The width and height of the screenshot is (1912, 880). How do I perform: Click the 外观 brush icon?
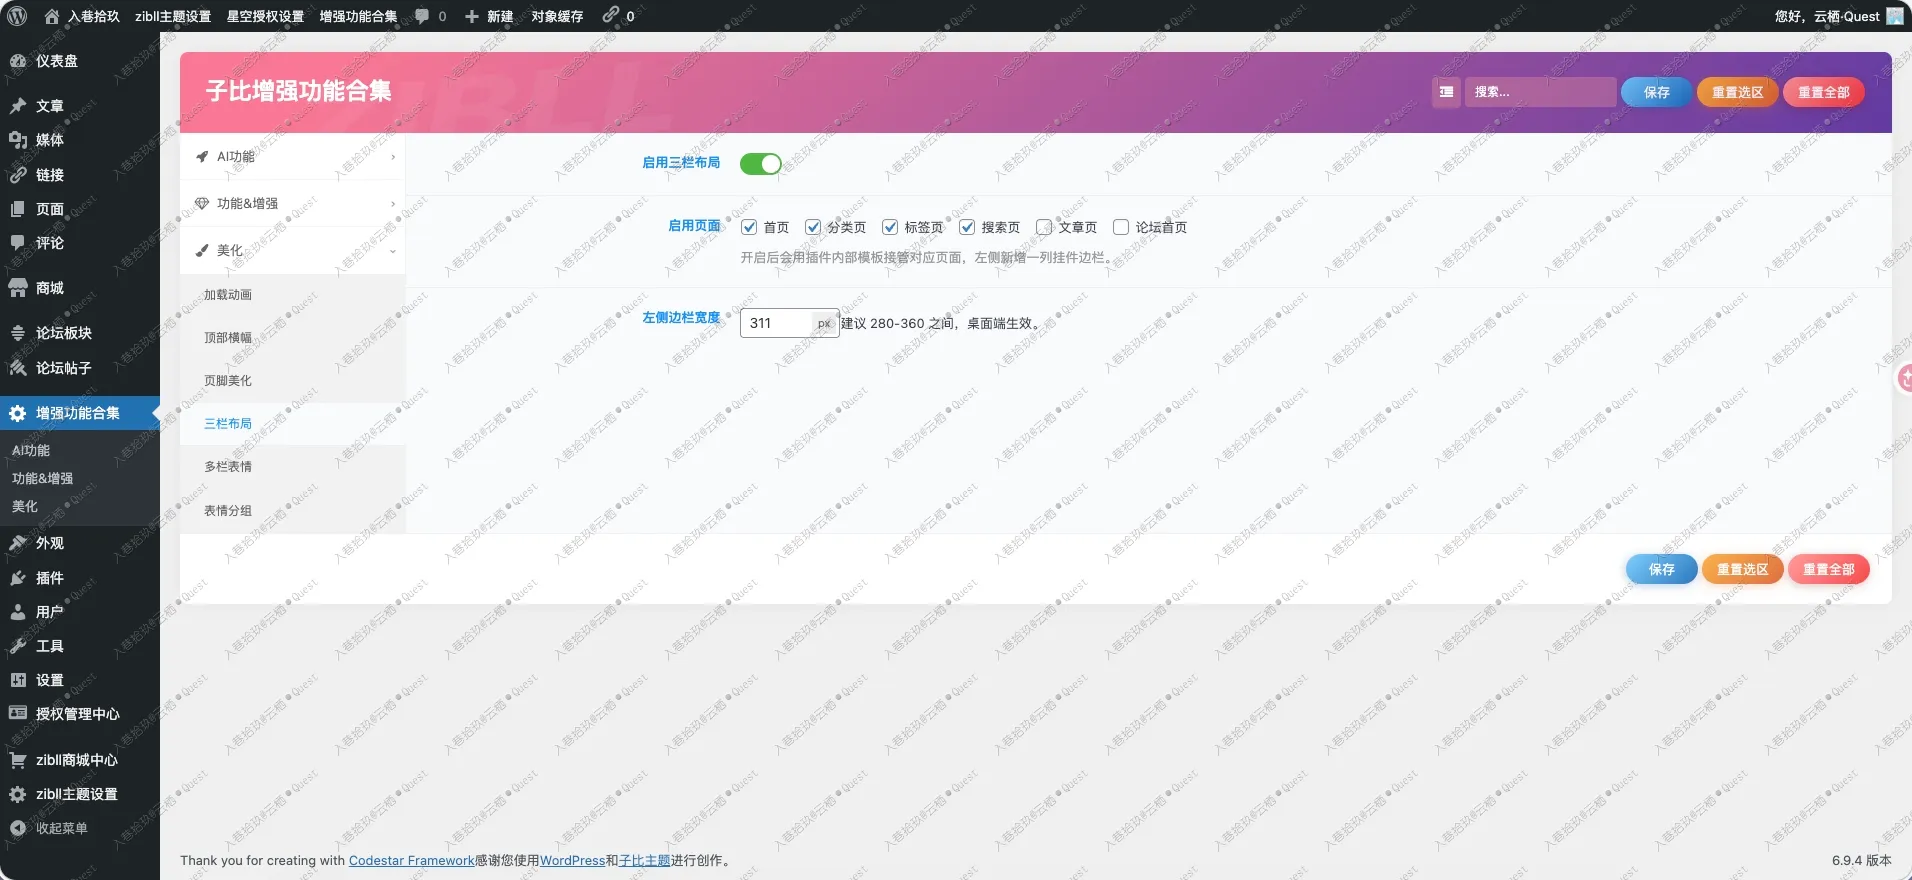18,543
